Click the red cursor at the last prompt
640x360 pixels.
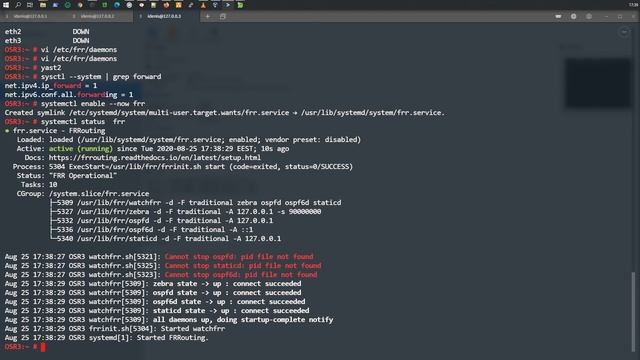click(43, 347)
